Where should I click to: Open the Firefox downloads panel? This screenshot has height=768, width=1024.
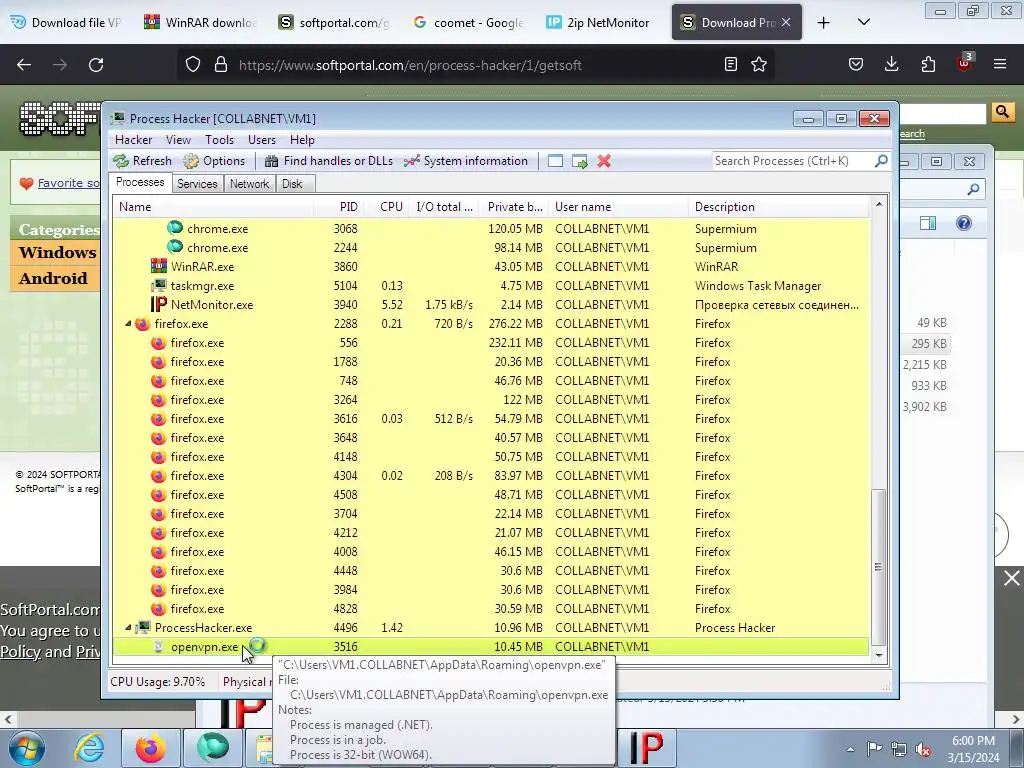tap(891, 64)
